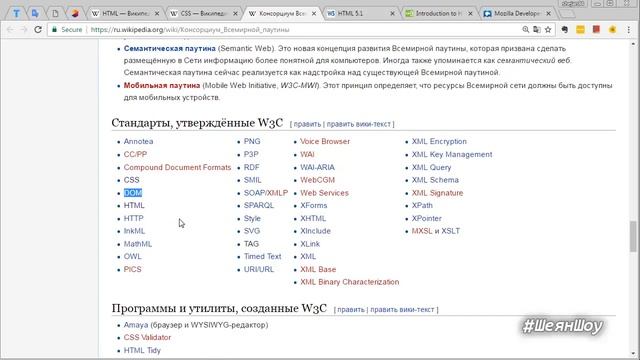Close the Introduction to H tab
Screen dimensions: 640x360
(x=470, y=13)
